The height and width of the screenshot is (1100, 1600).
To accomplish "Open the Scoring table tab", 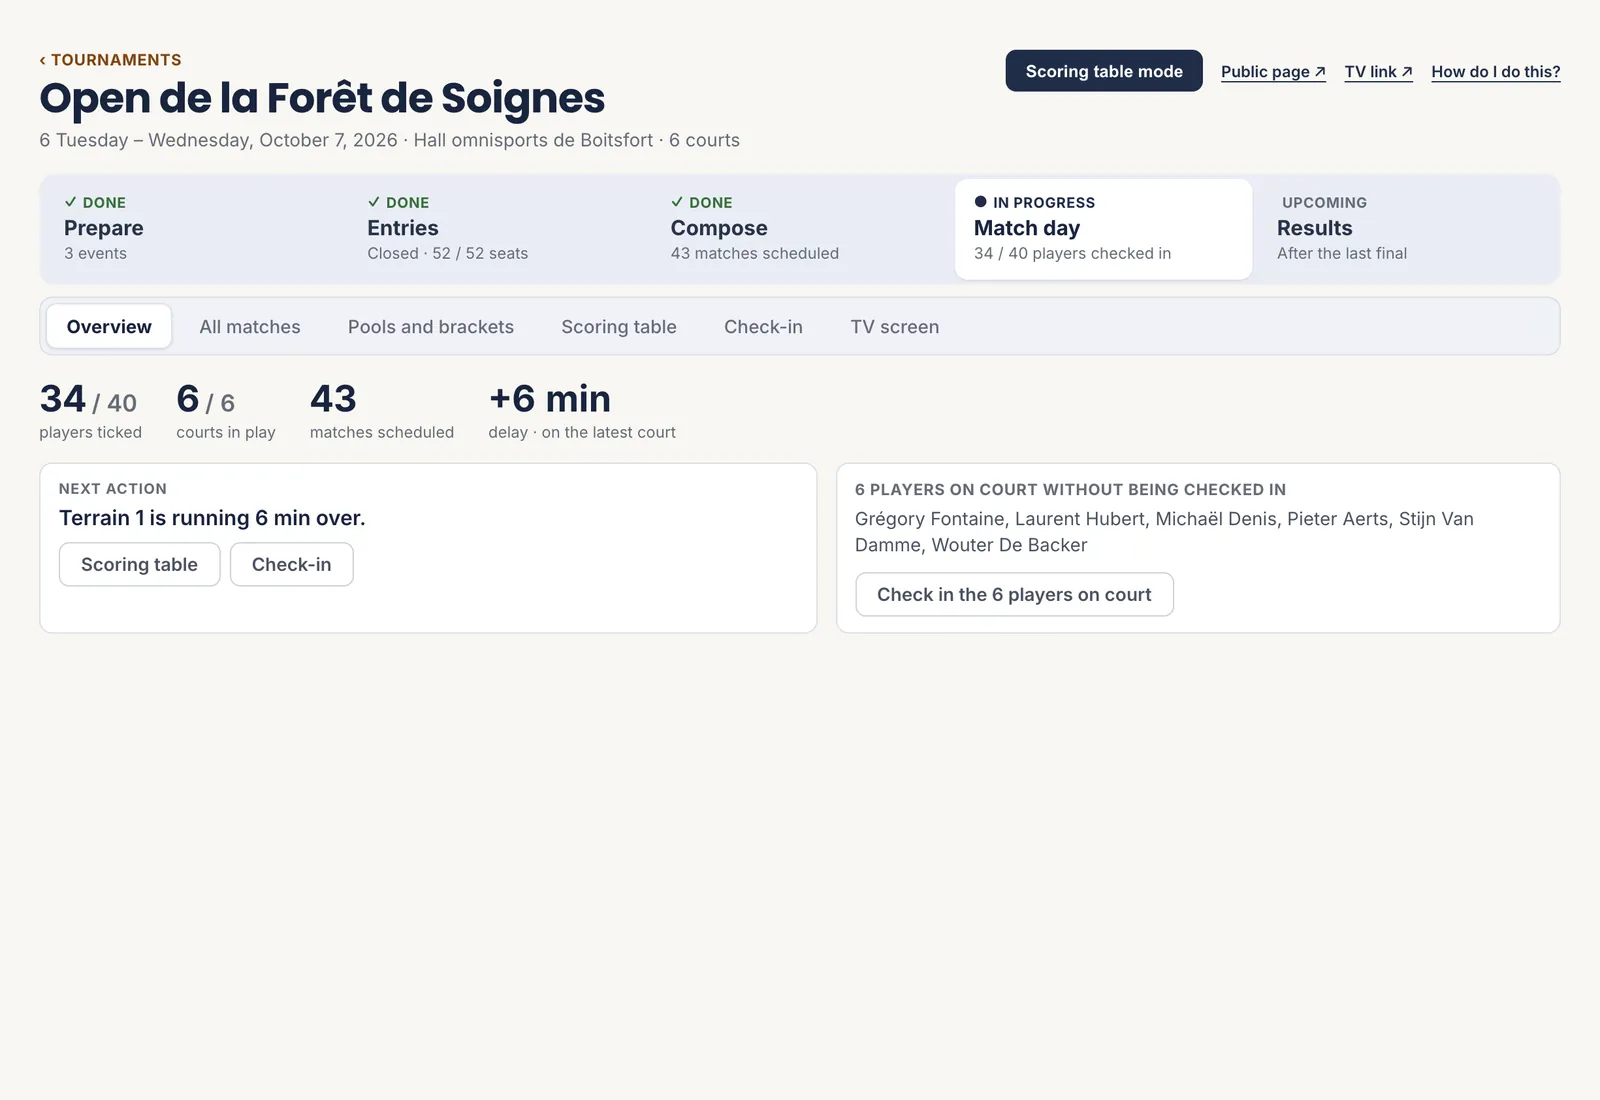I will [619, 326].
